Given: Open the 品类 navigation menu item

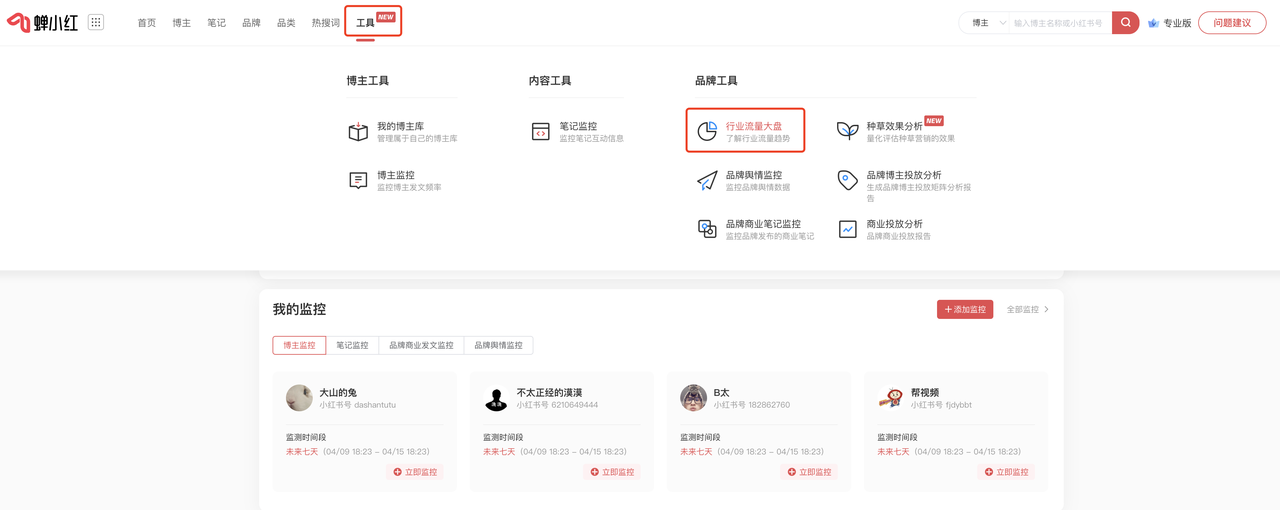Looking at the screenshot, I should point(287,23).
